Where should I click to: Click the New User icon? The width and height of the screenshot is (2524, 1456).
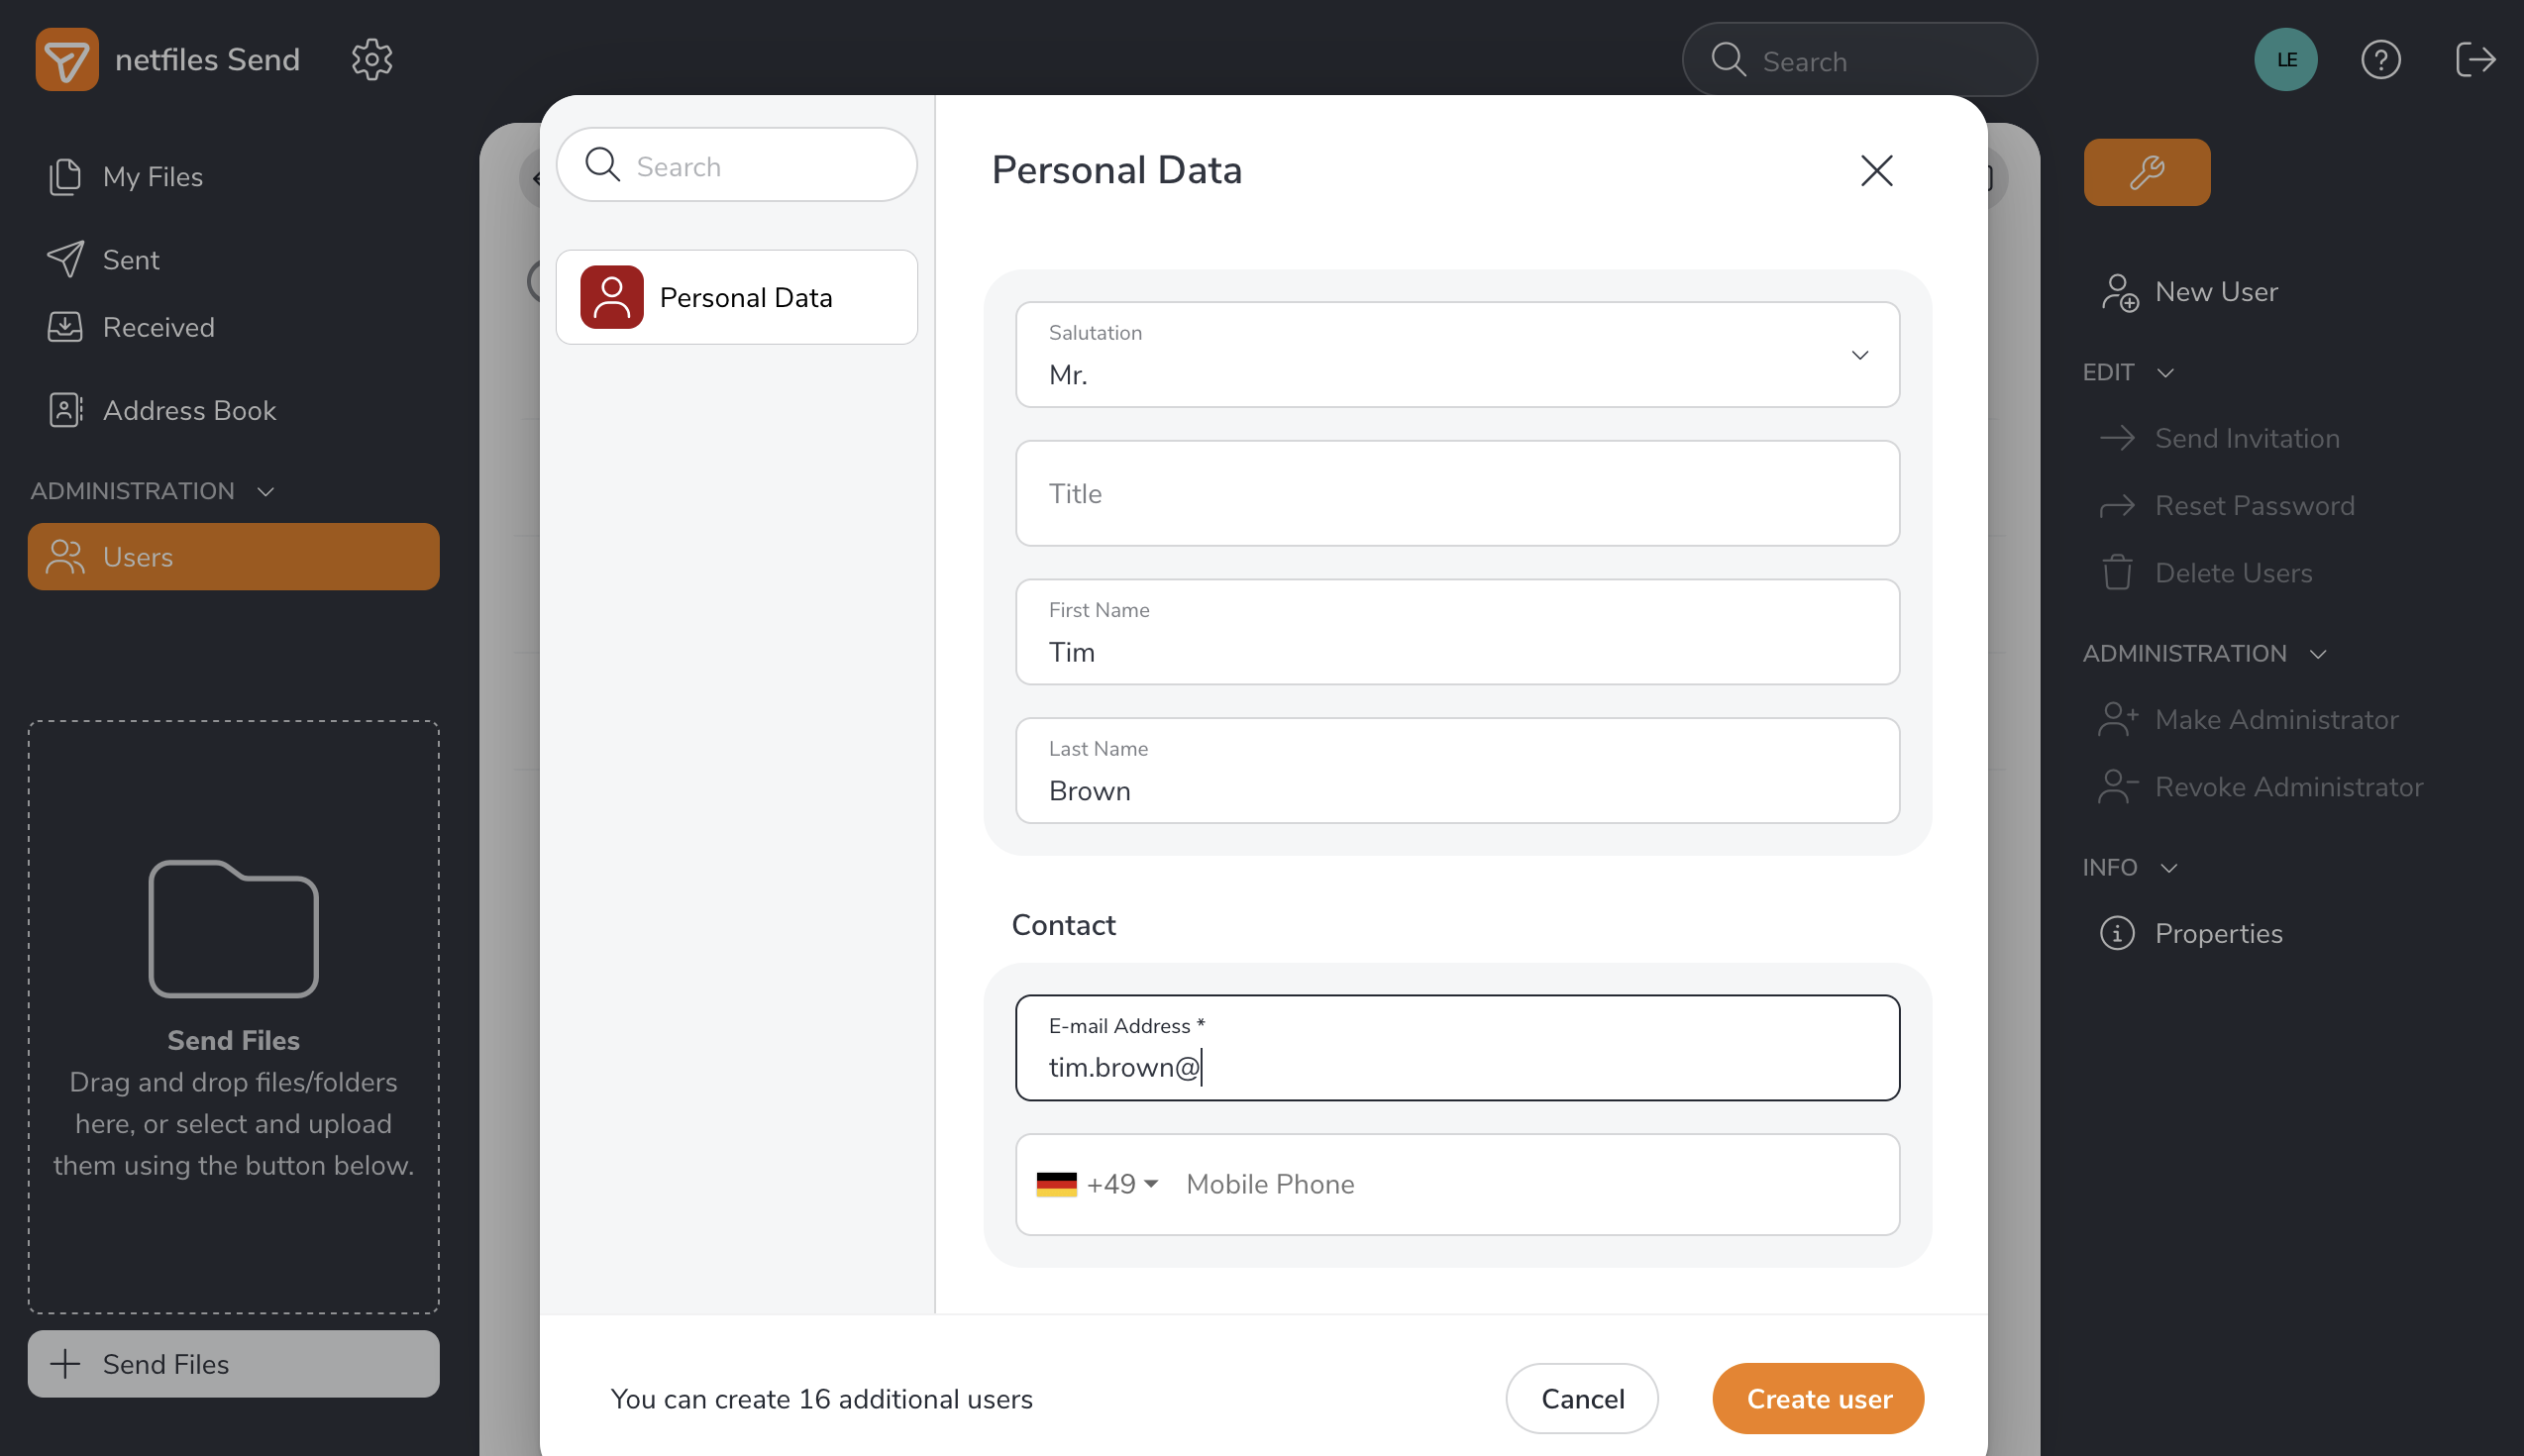[2119, 293]
